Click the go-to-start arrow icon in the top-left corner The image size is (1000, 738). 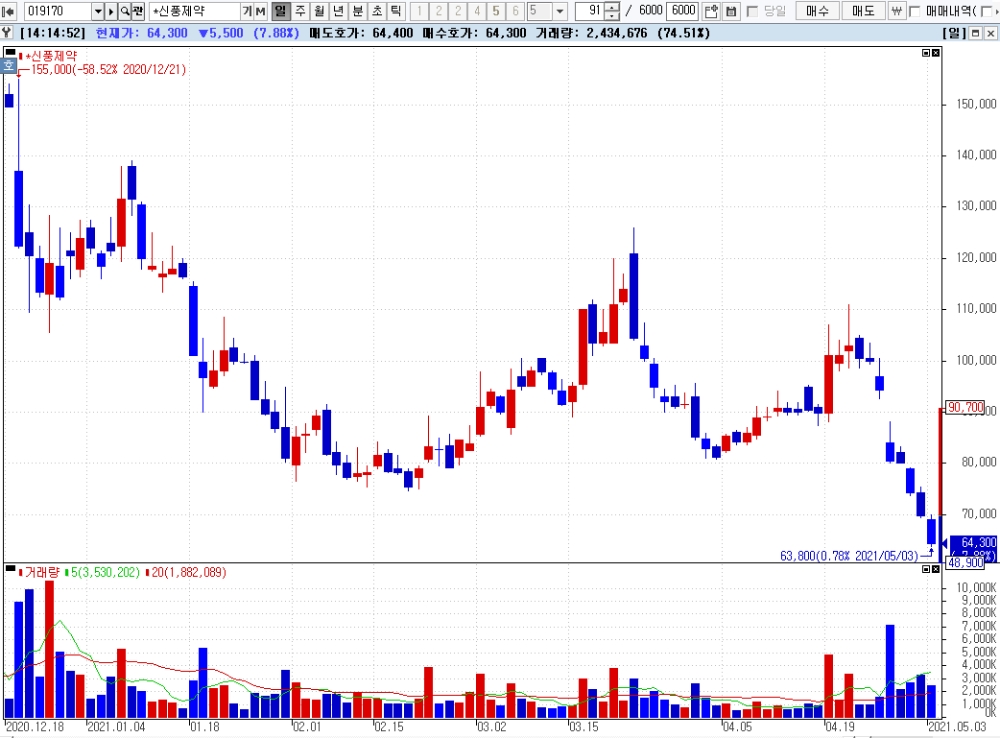tap(8, 11)
